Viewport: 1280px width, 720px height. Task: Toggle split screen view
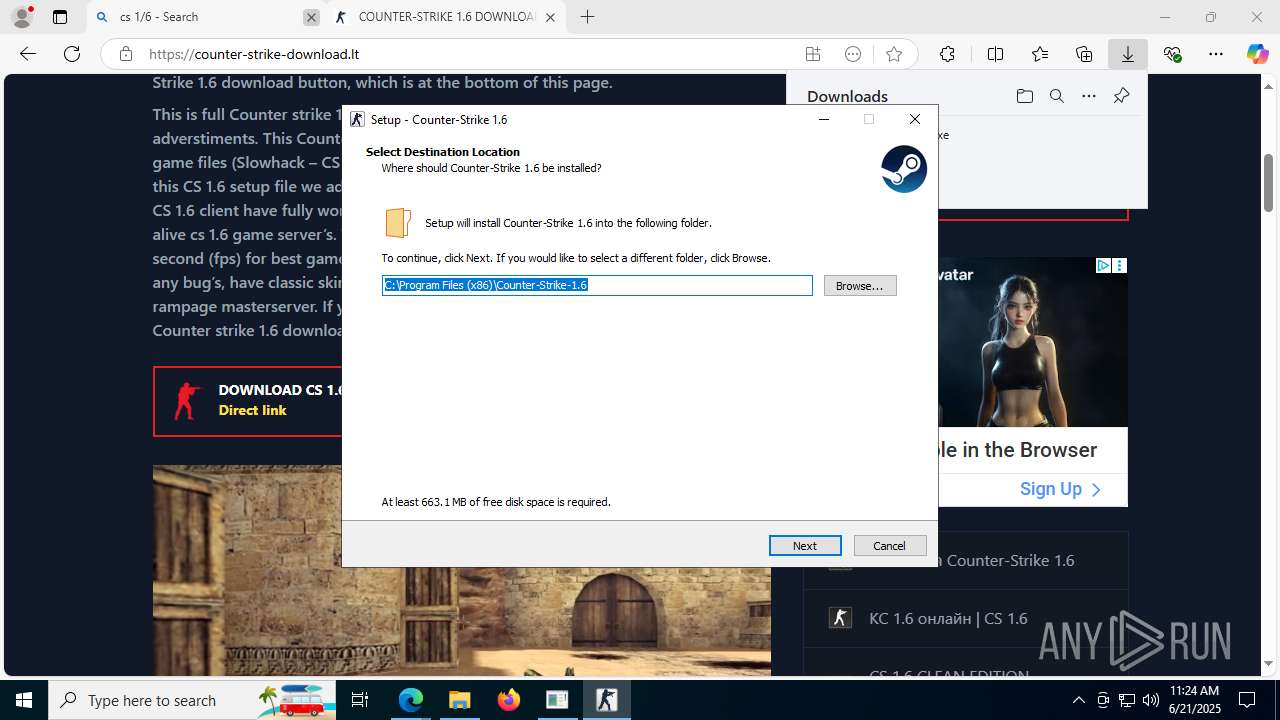coord(995,54)
